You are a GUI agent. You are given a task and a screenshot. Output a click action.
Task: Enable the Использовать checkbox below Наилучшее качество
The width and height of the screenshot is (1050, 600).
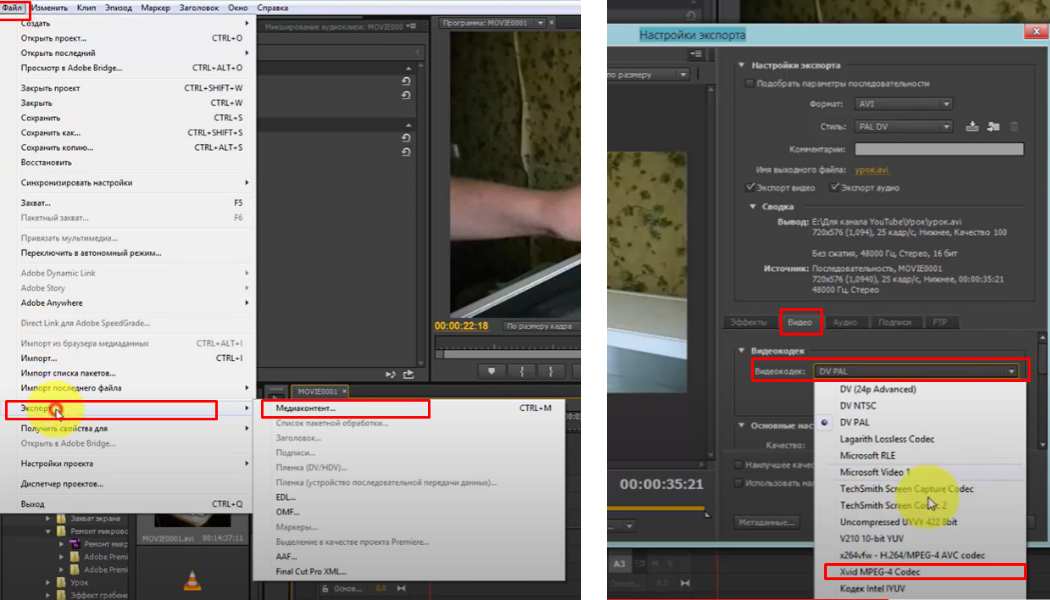point(738,483)
